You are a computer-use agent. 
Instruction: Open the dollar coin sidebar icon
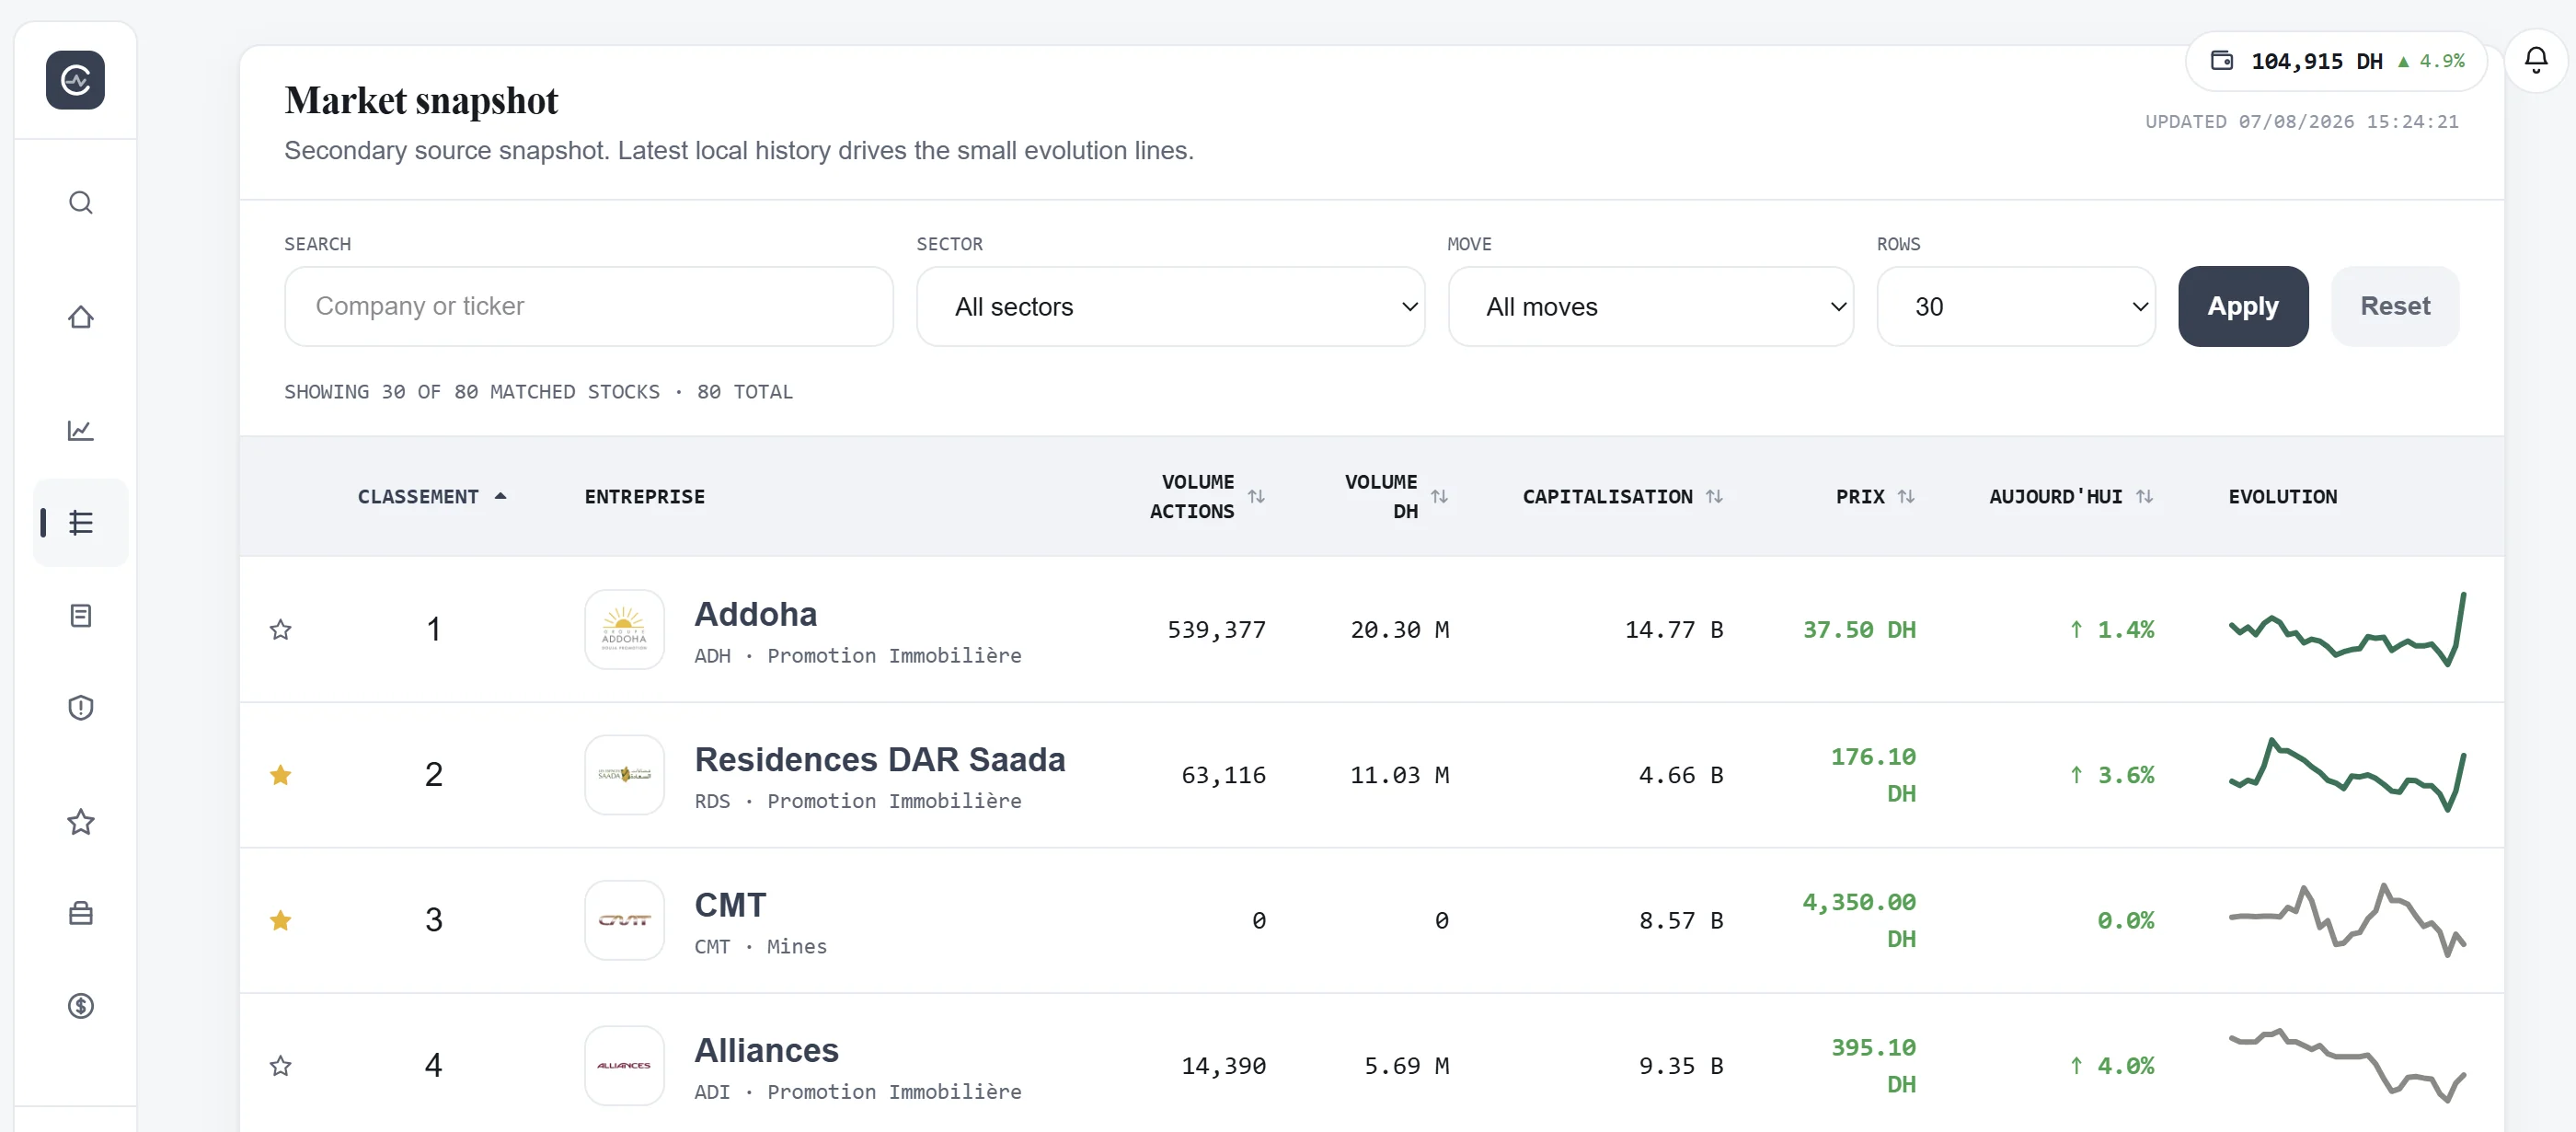(81, 1006)
